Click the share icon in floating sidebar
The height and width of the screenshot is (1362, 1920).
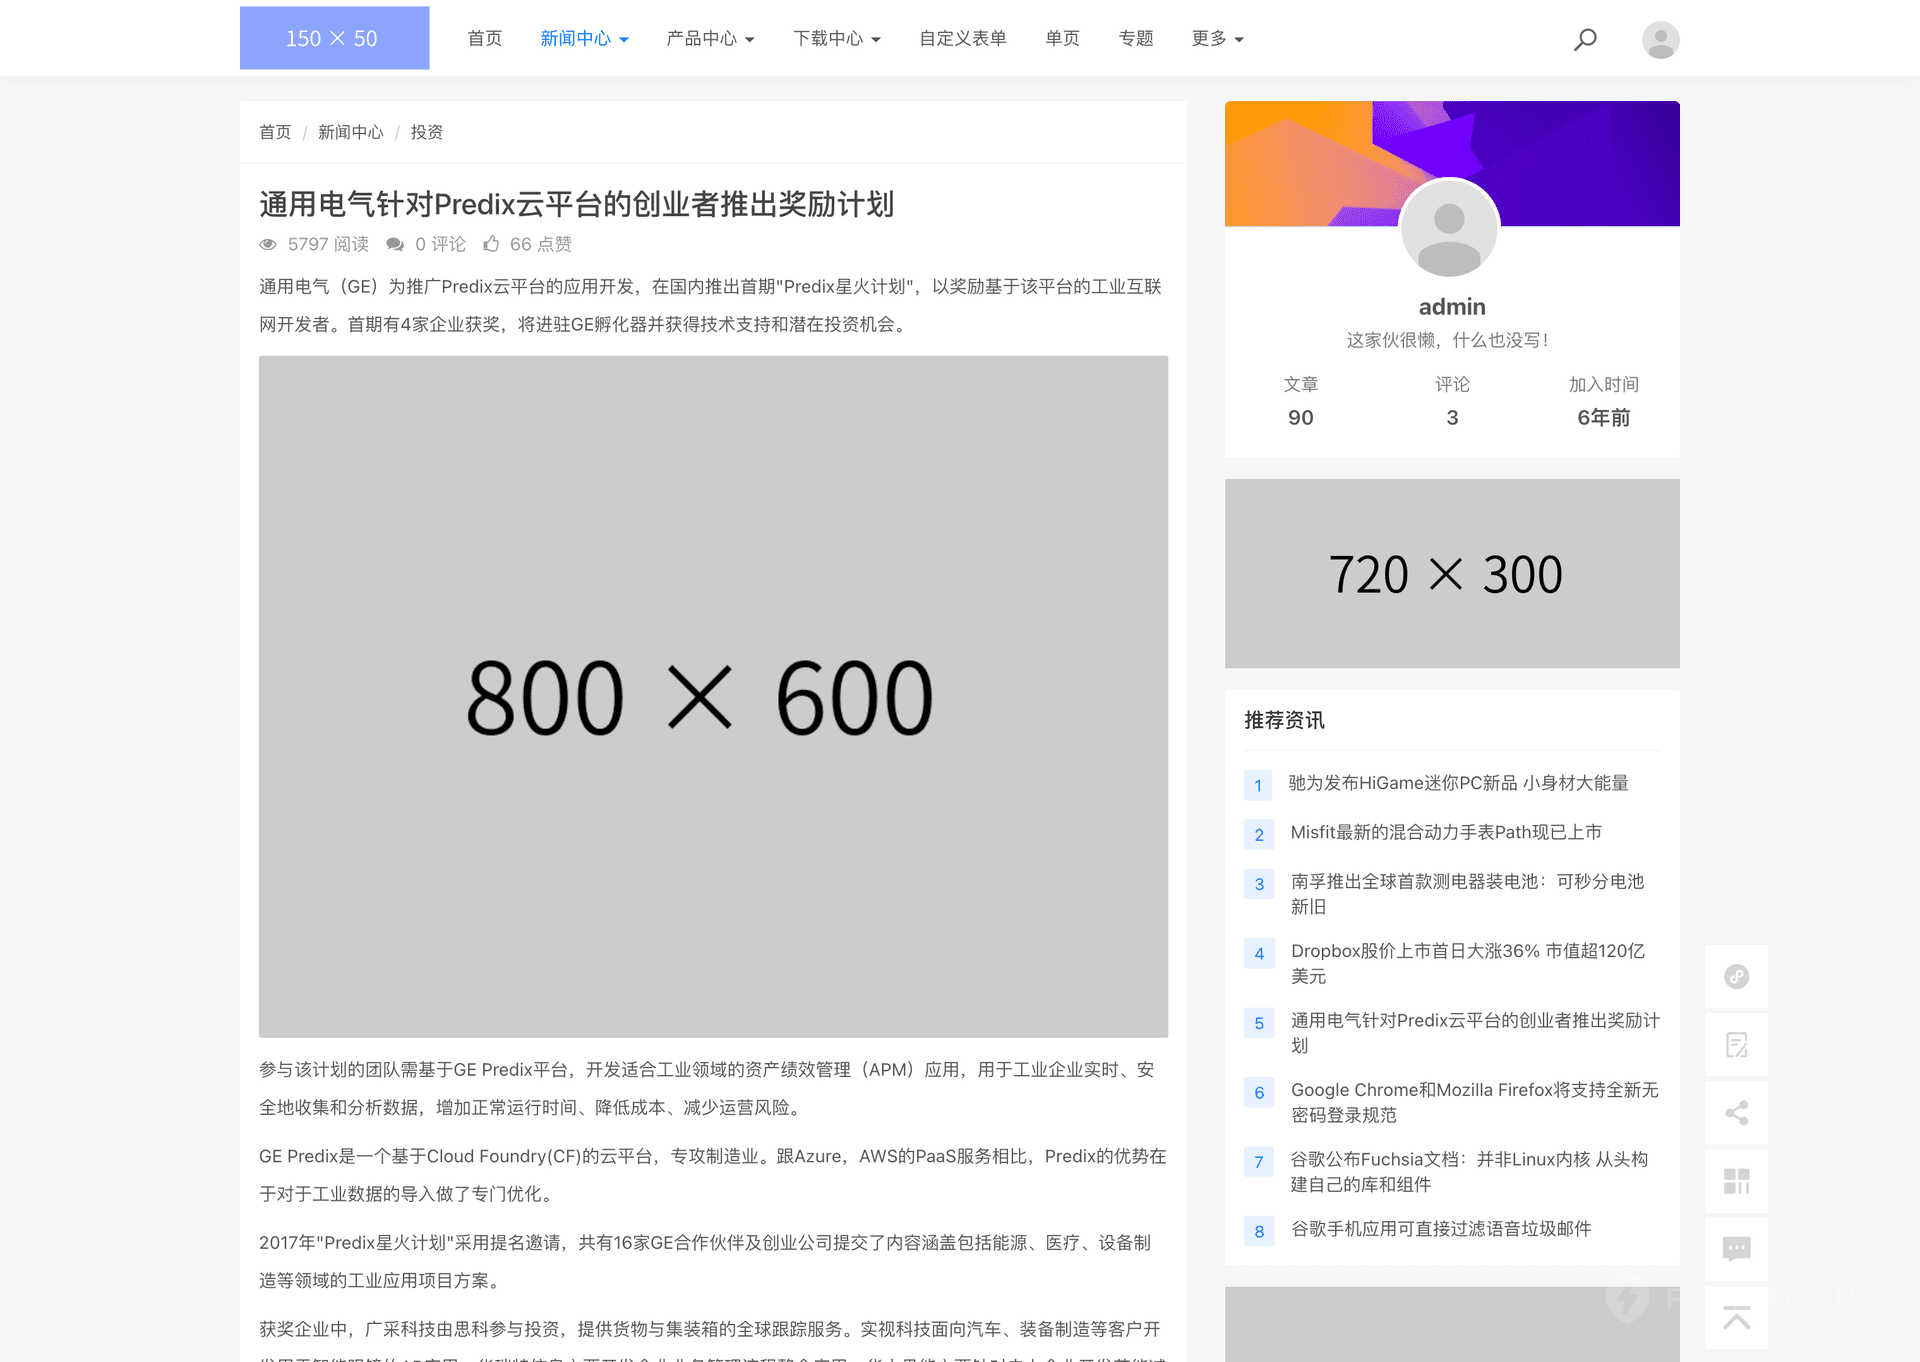coord(1737,1113)
